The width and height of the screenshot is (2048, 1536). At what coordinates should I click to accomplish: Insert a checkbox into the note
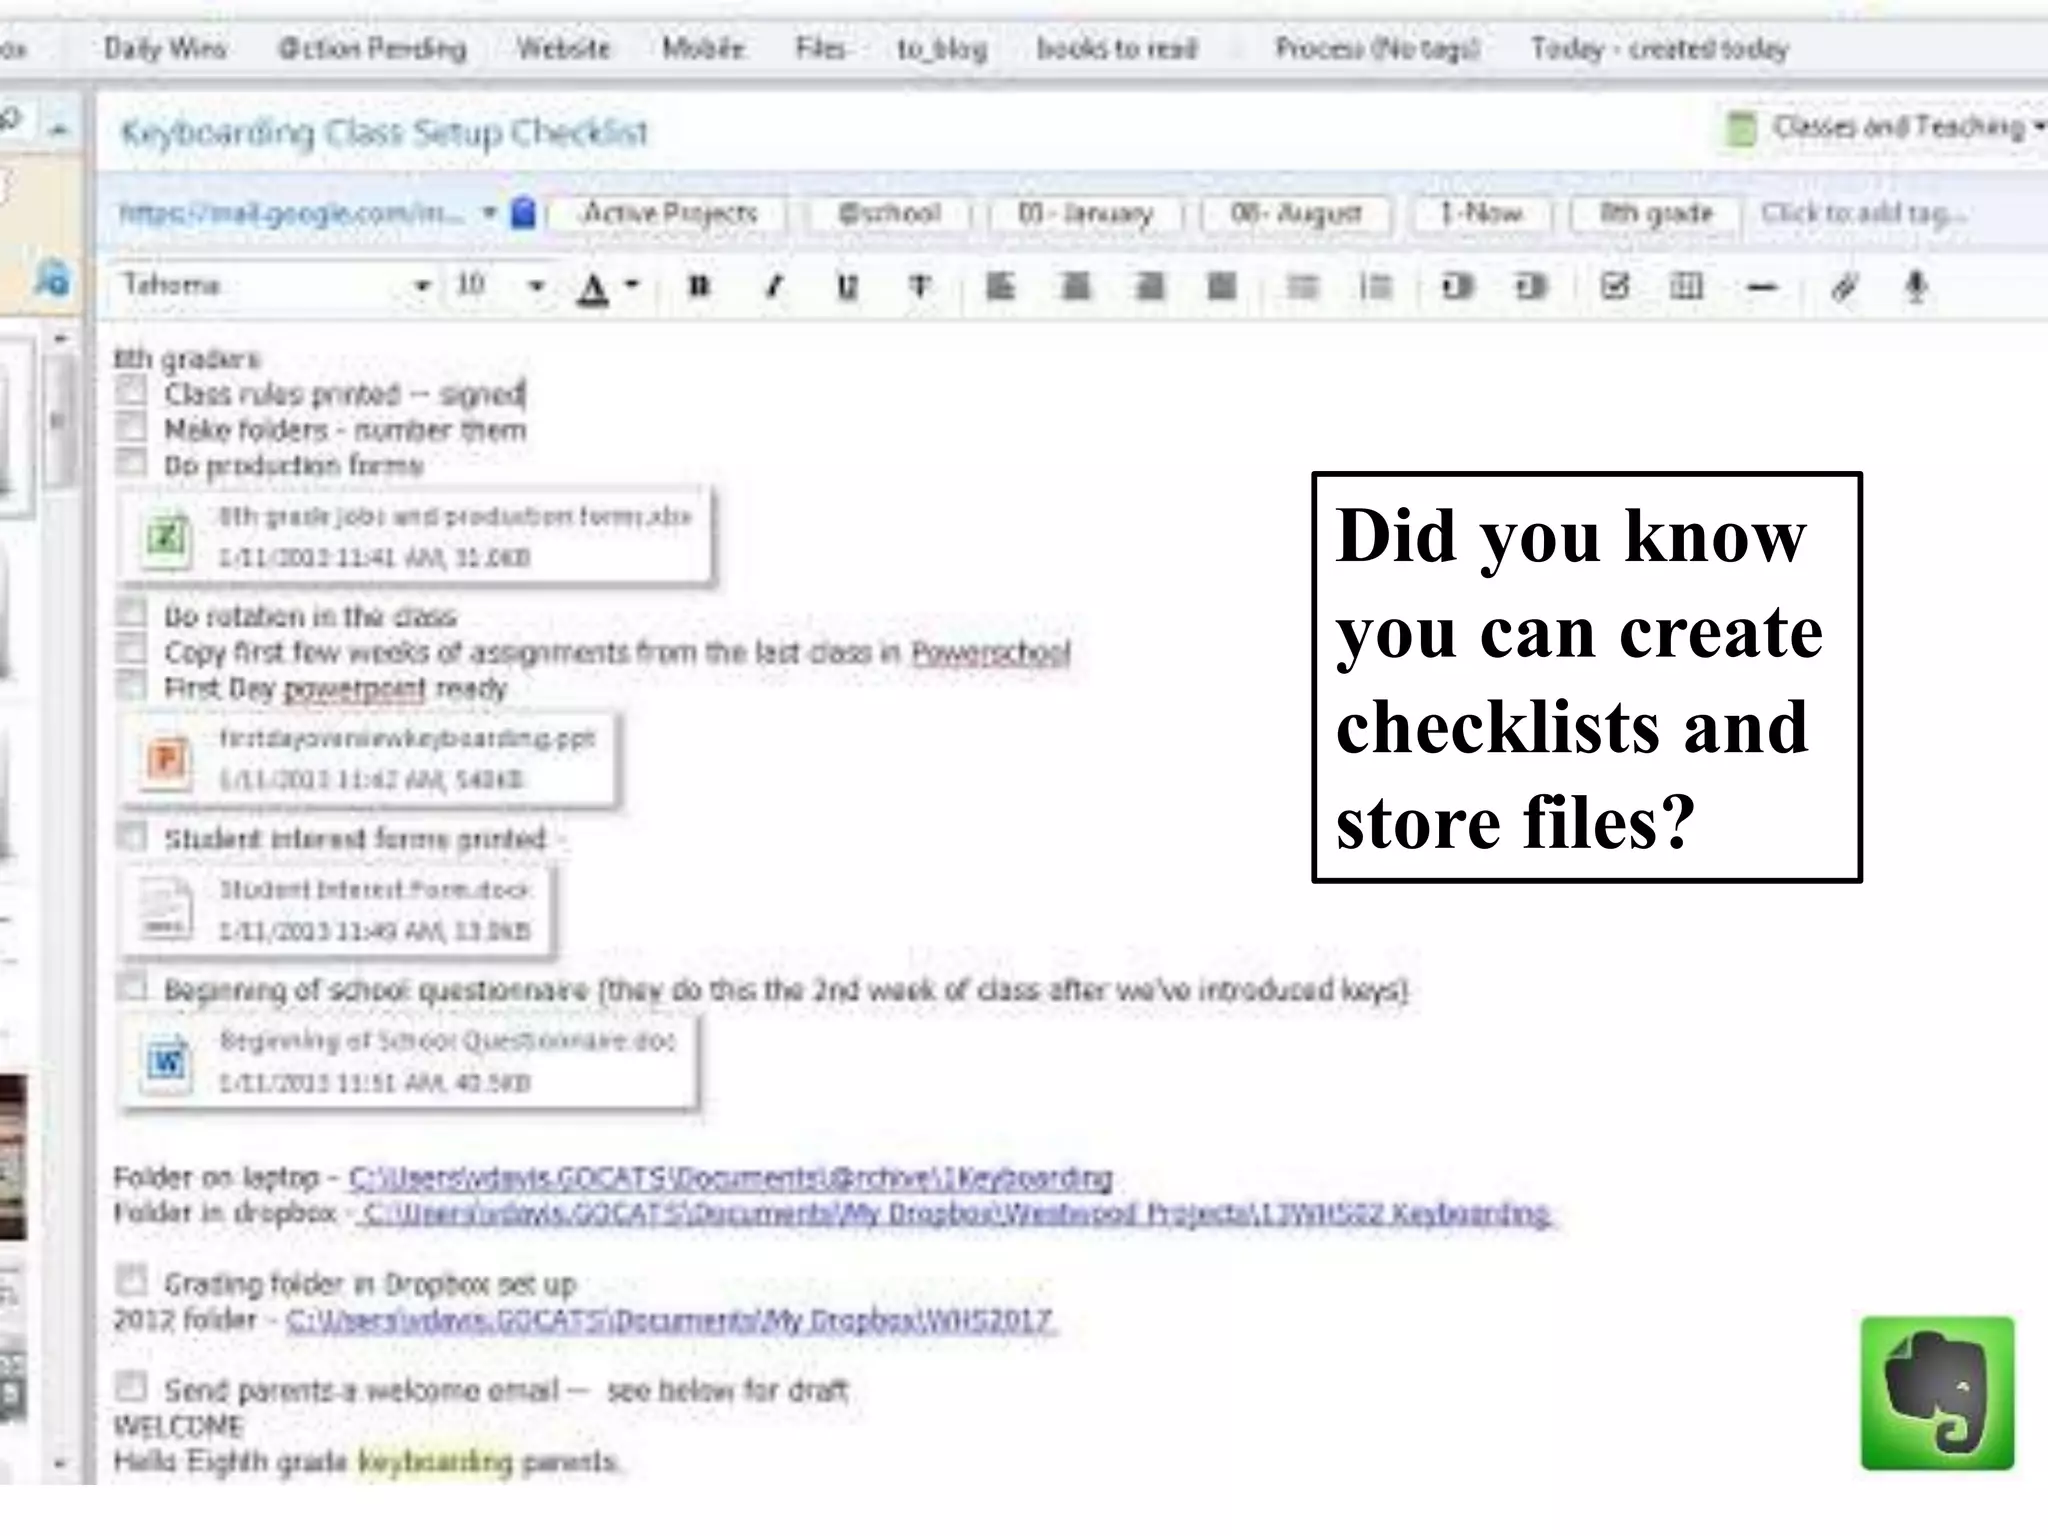[x=1614, y=287]
